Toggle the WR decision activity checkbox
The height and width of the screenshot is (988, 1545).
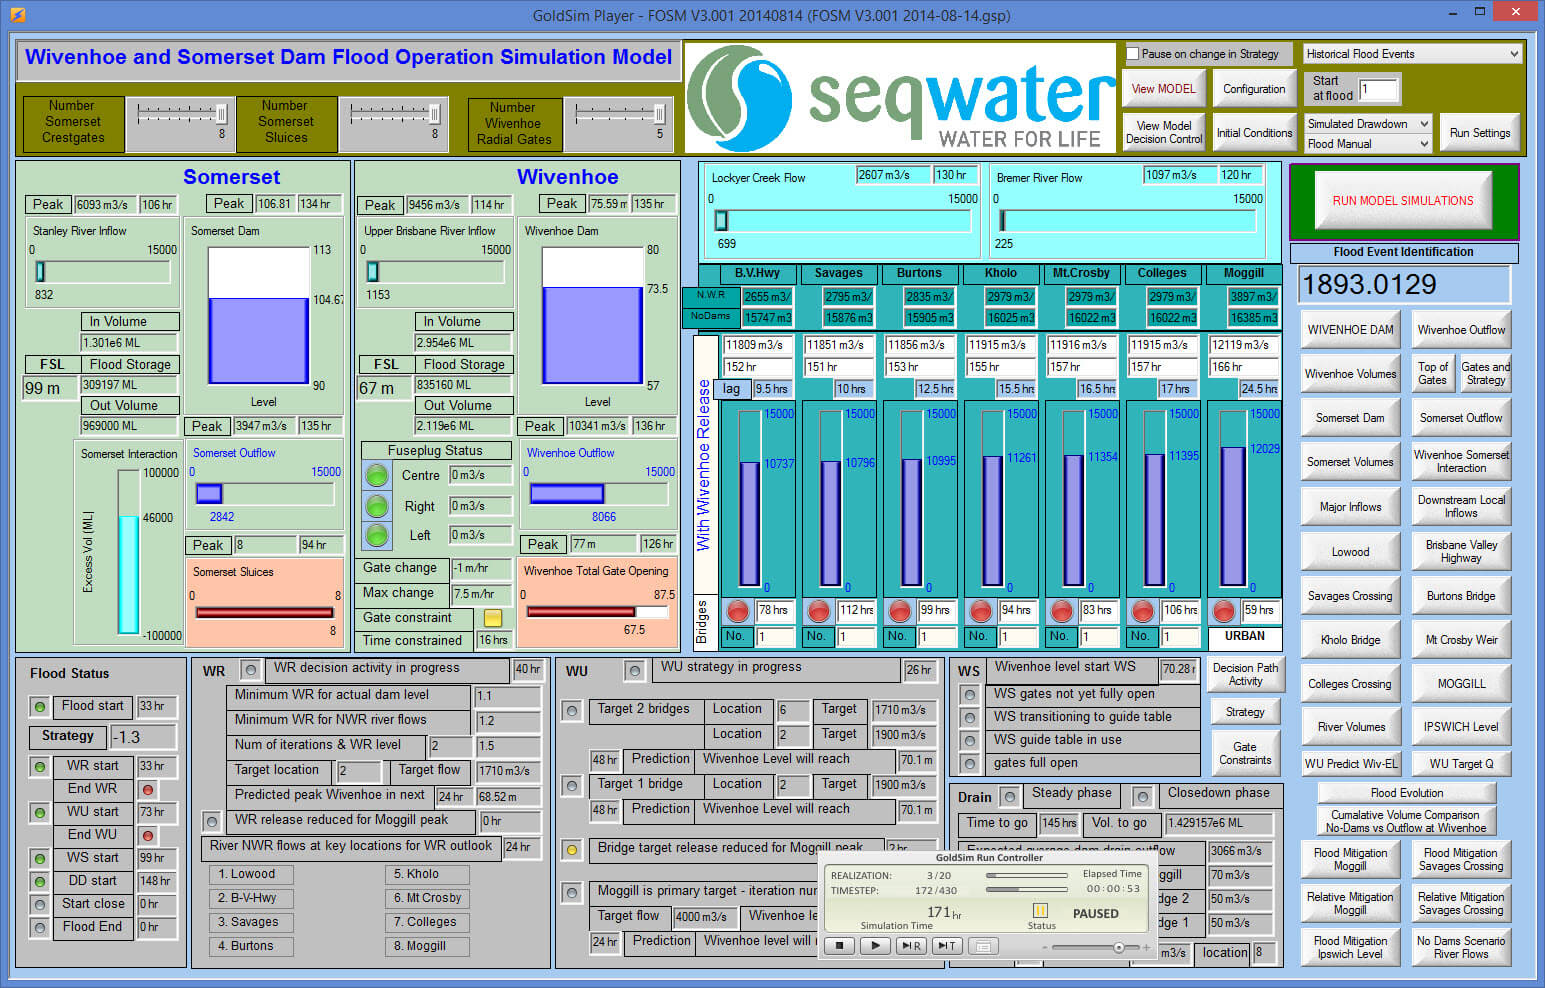251,670
